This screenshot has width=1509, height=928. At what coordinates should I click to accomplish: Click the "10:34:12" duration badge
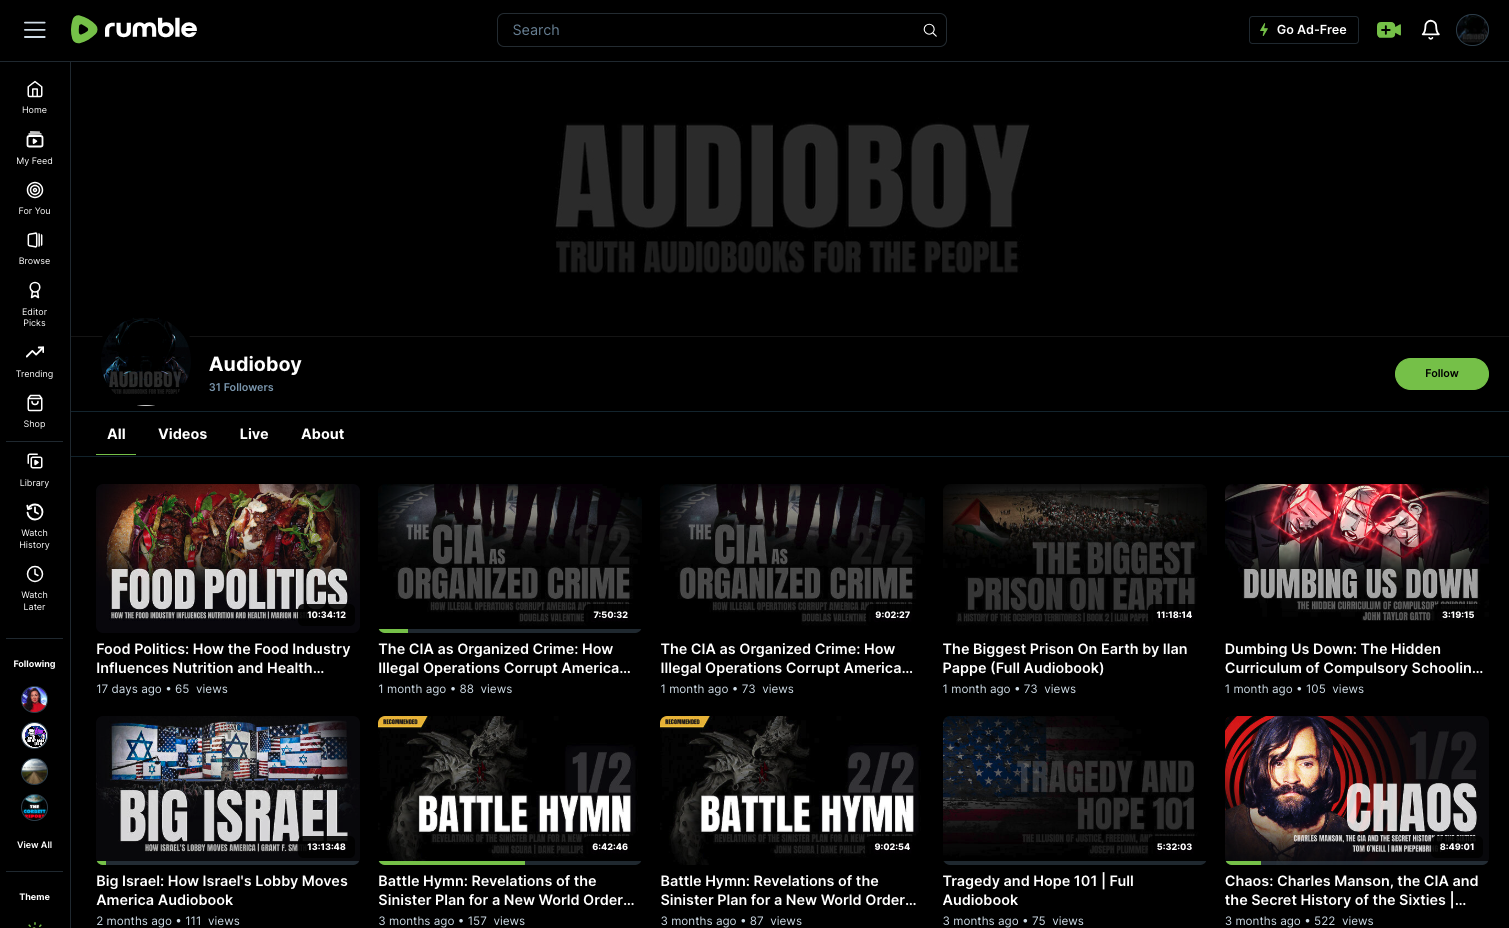point(326,615)
